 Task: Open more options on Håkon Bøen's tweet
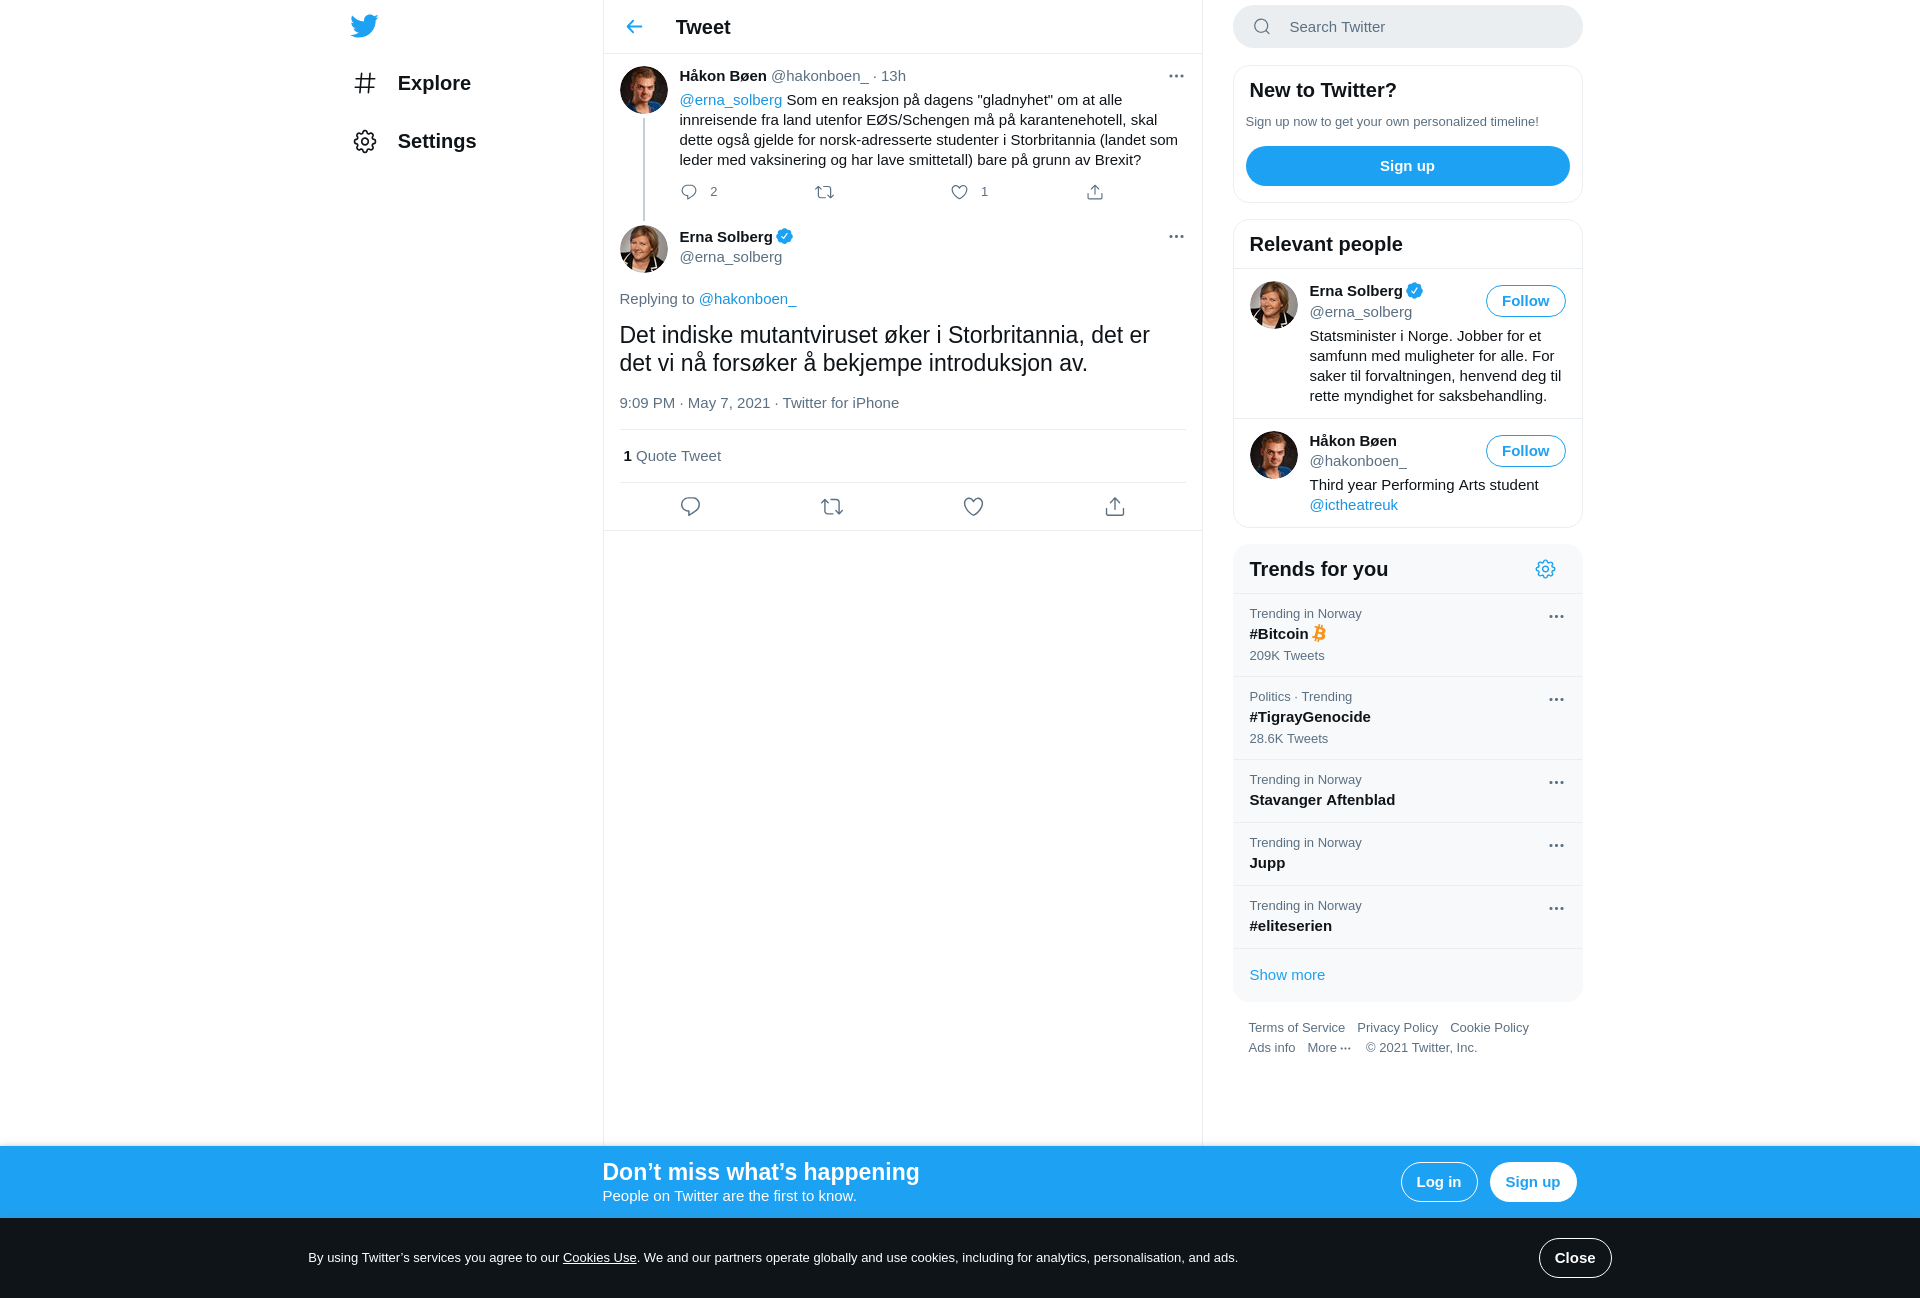tap(1176, 76)
